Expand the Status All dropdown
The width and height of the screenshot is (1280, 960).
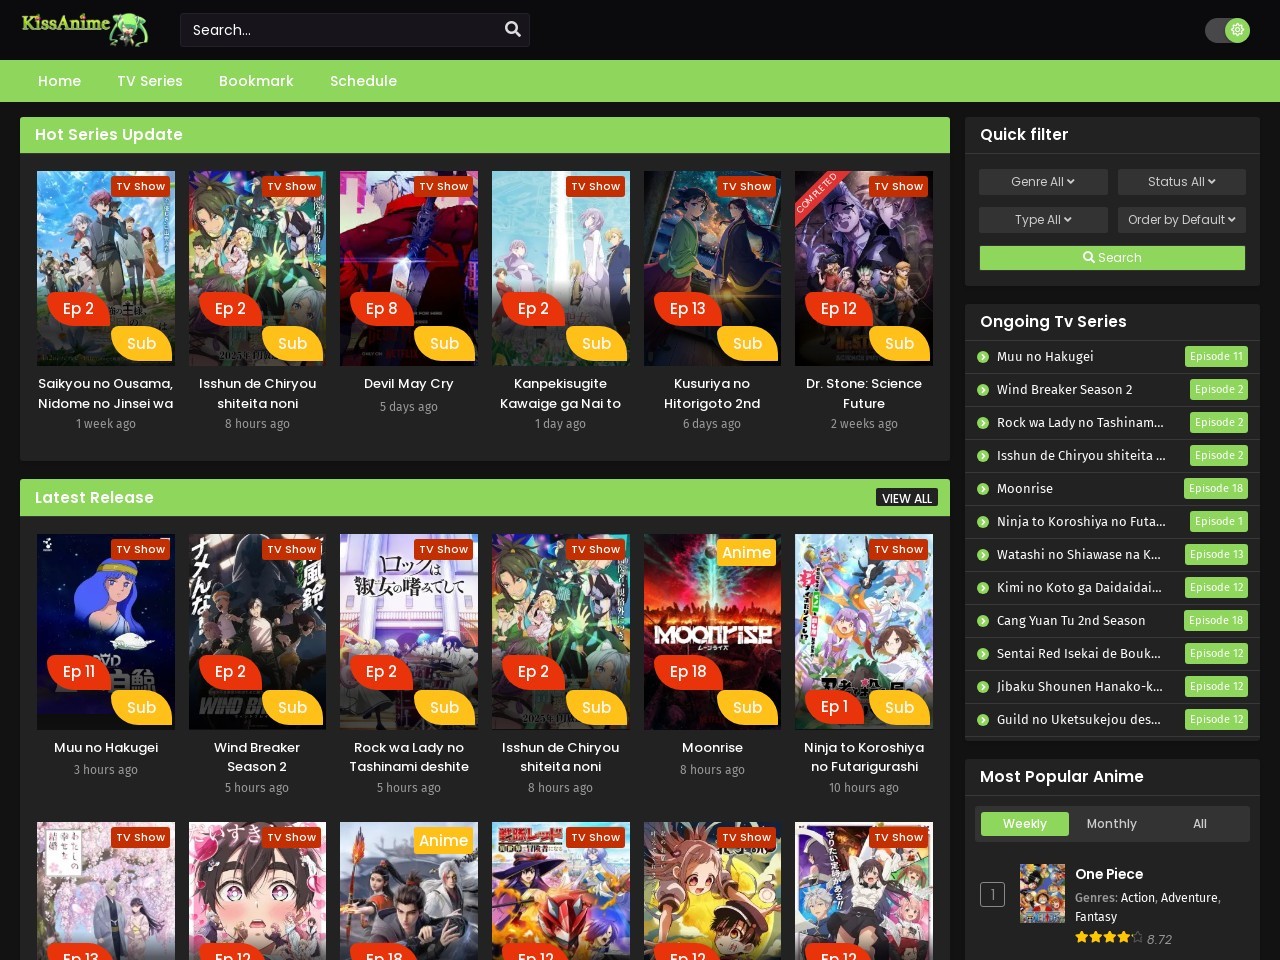click(x=1182, y=181)
